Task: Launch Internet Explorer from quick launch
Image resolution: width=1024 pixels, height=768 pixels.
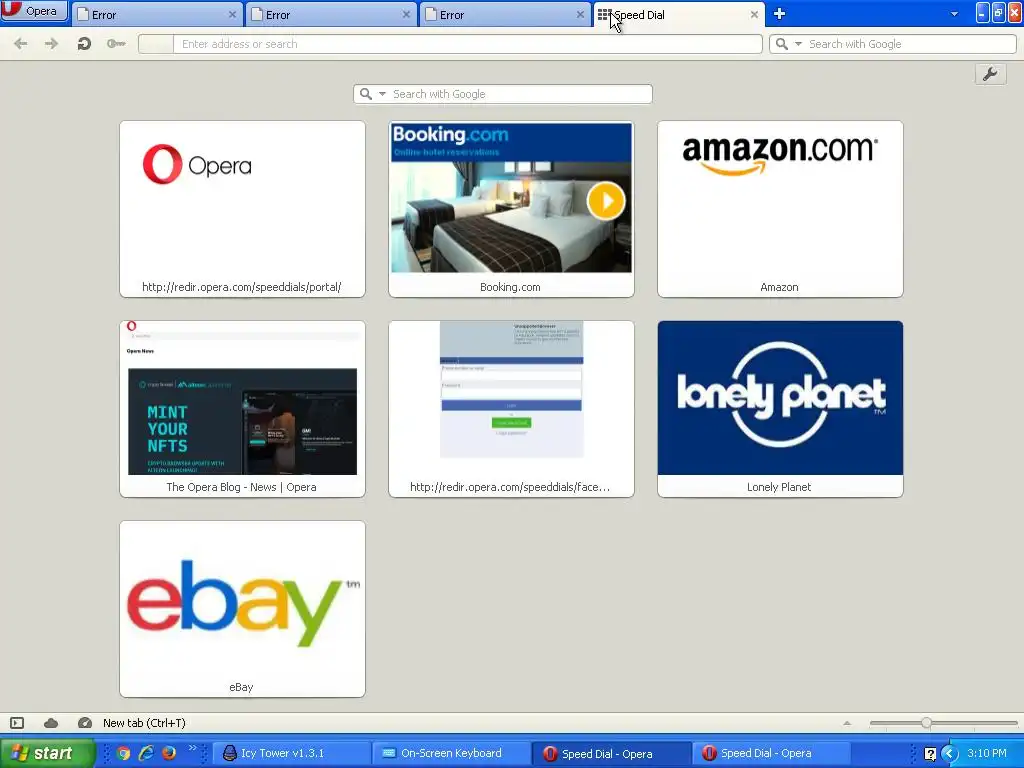Action: tap(146, 753)
